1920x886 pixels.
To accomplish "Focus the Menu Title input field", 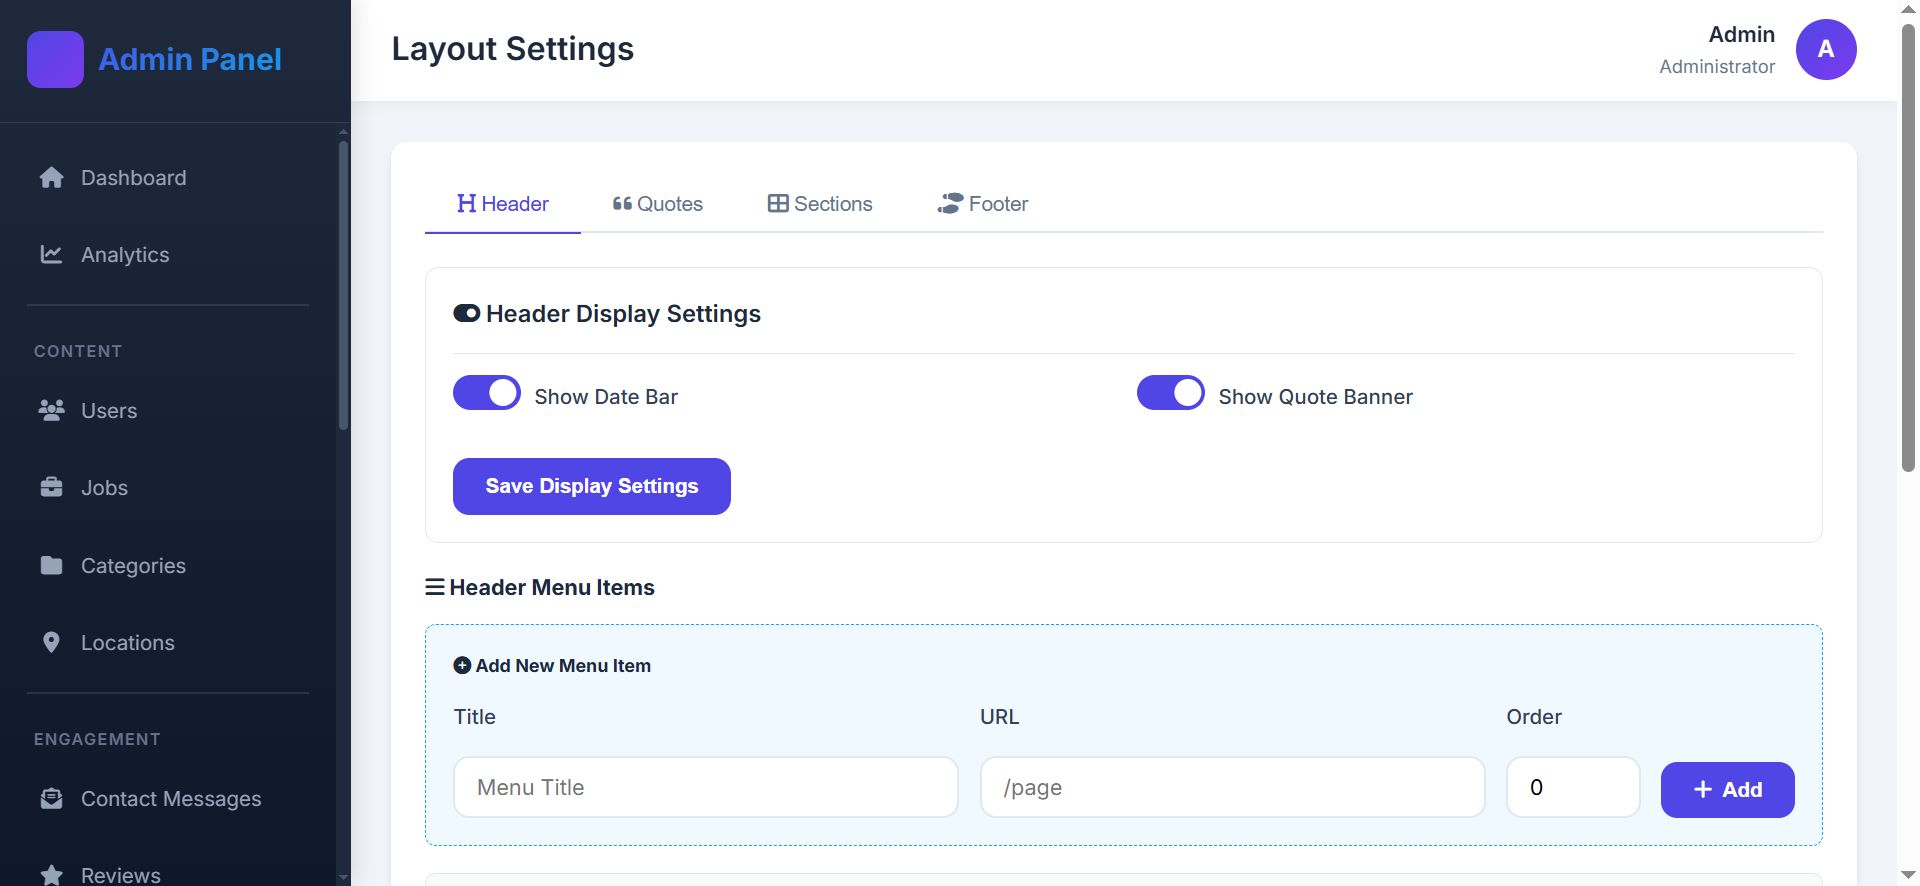I will point(705,787).
